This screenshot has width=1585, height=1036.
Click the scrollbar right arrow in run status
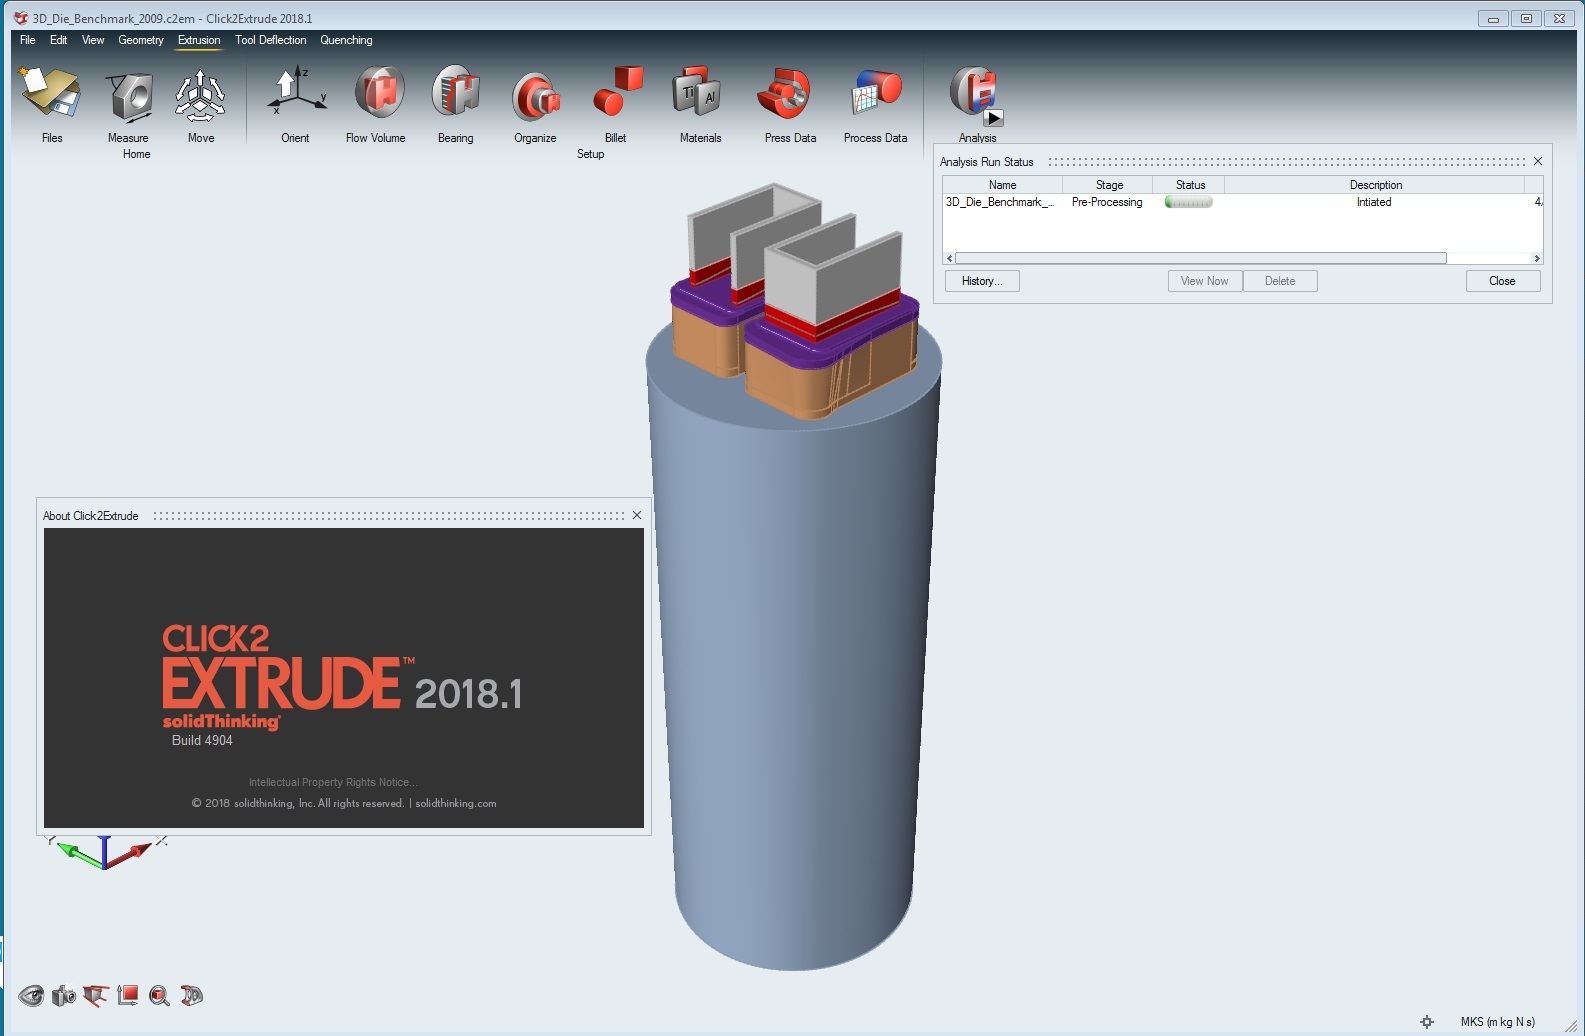[x=1537, y=258]
